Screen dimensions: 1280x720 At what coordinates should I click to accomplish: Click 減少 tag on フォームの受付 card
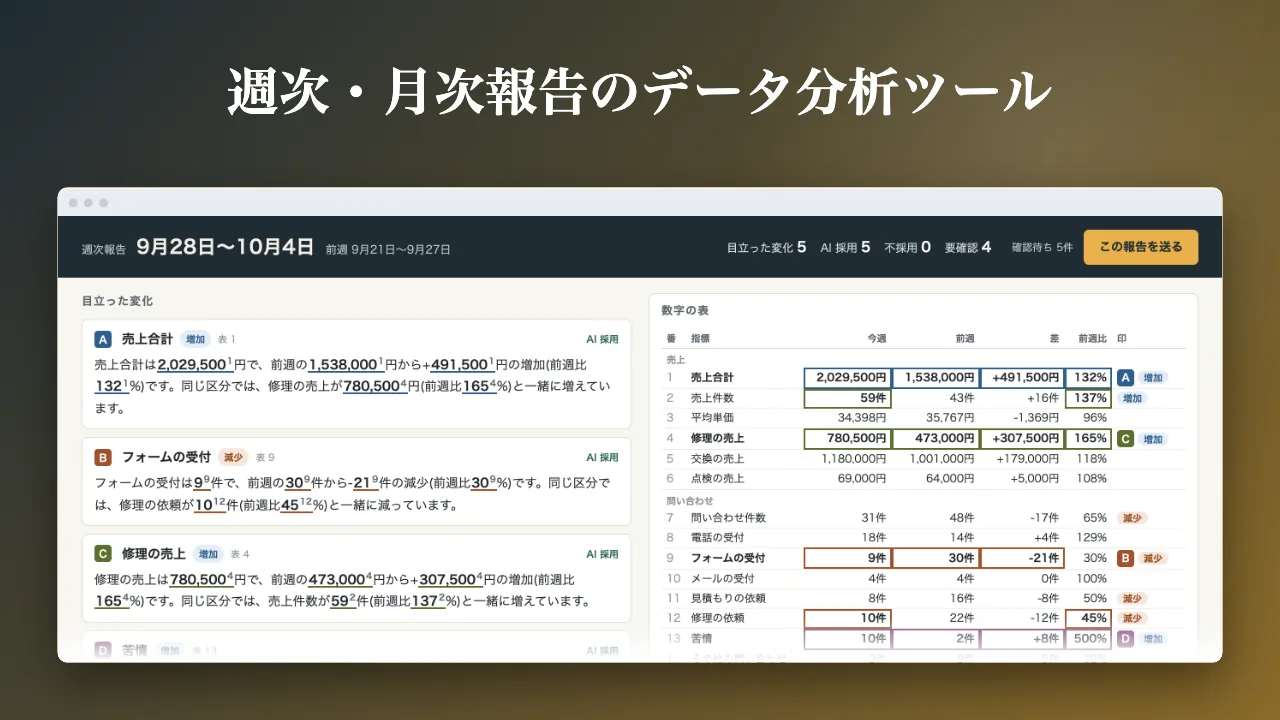(x=232, y=457)
